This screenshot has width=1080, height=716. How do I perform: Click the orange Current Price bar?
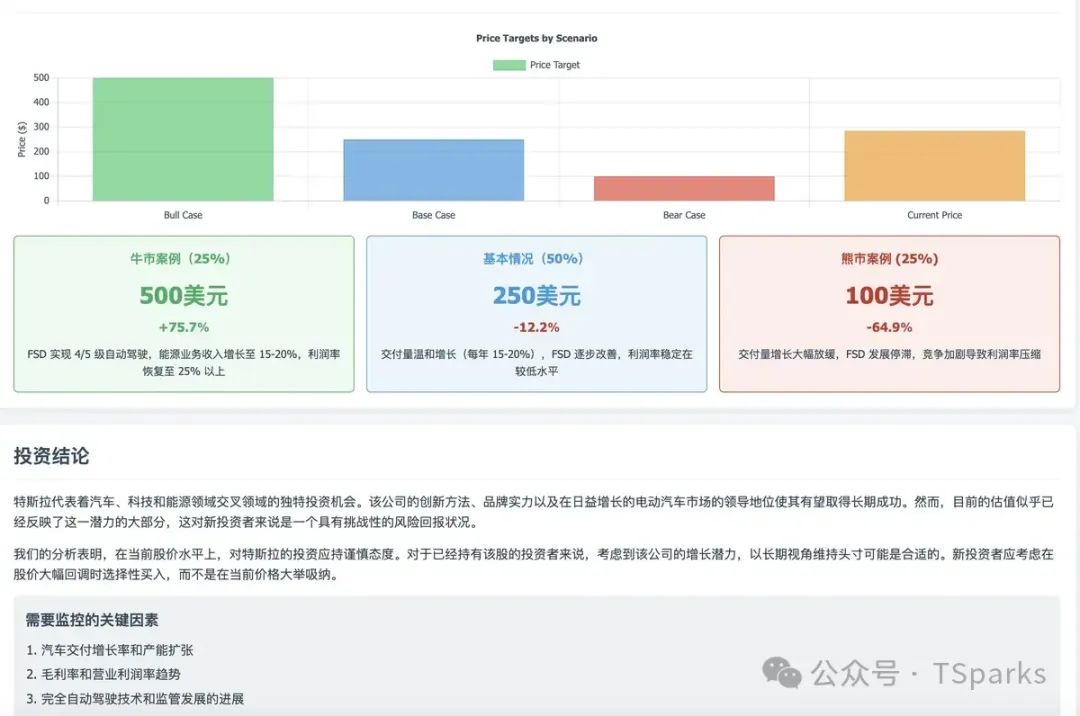[935, 166]
